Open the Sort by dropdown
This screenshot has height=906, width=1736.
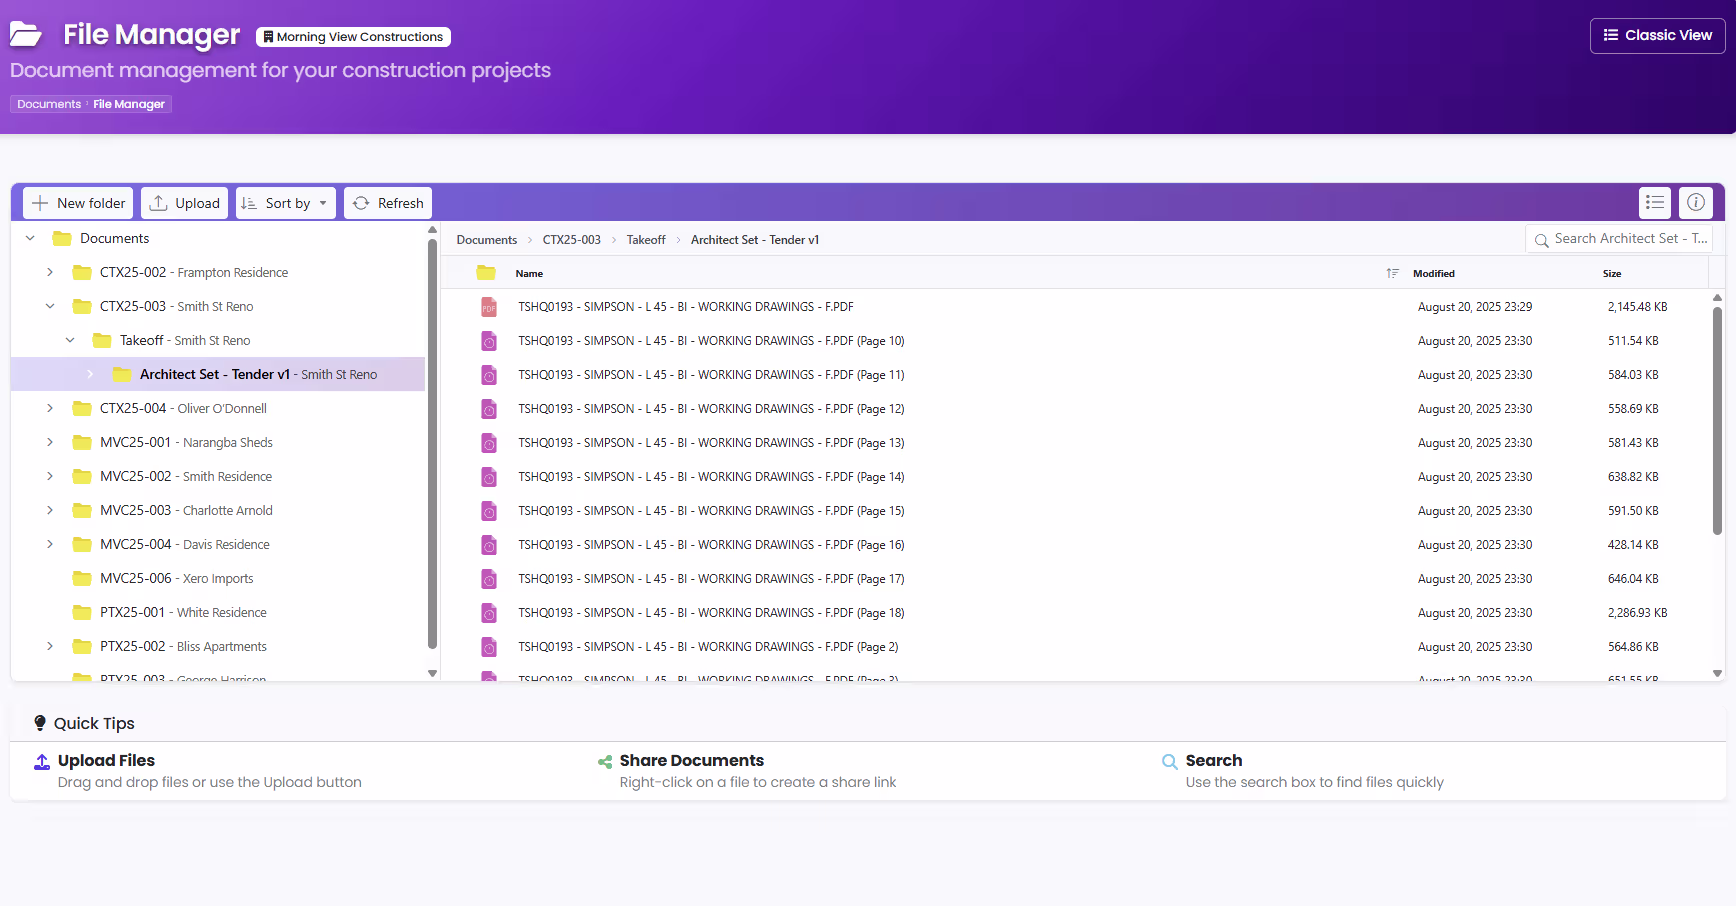point(286,203)
